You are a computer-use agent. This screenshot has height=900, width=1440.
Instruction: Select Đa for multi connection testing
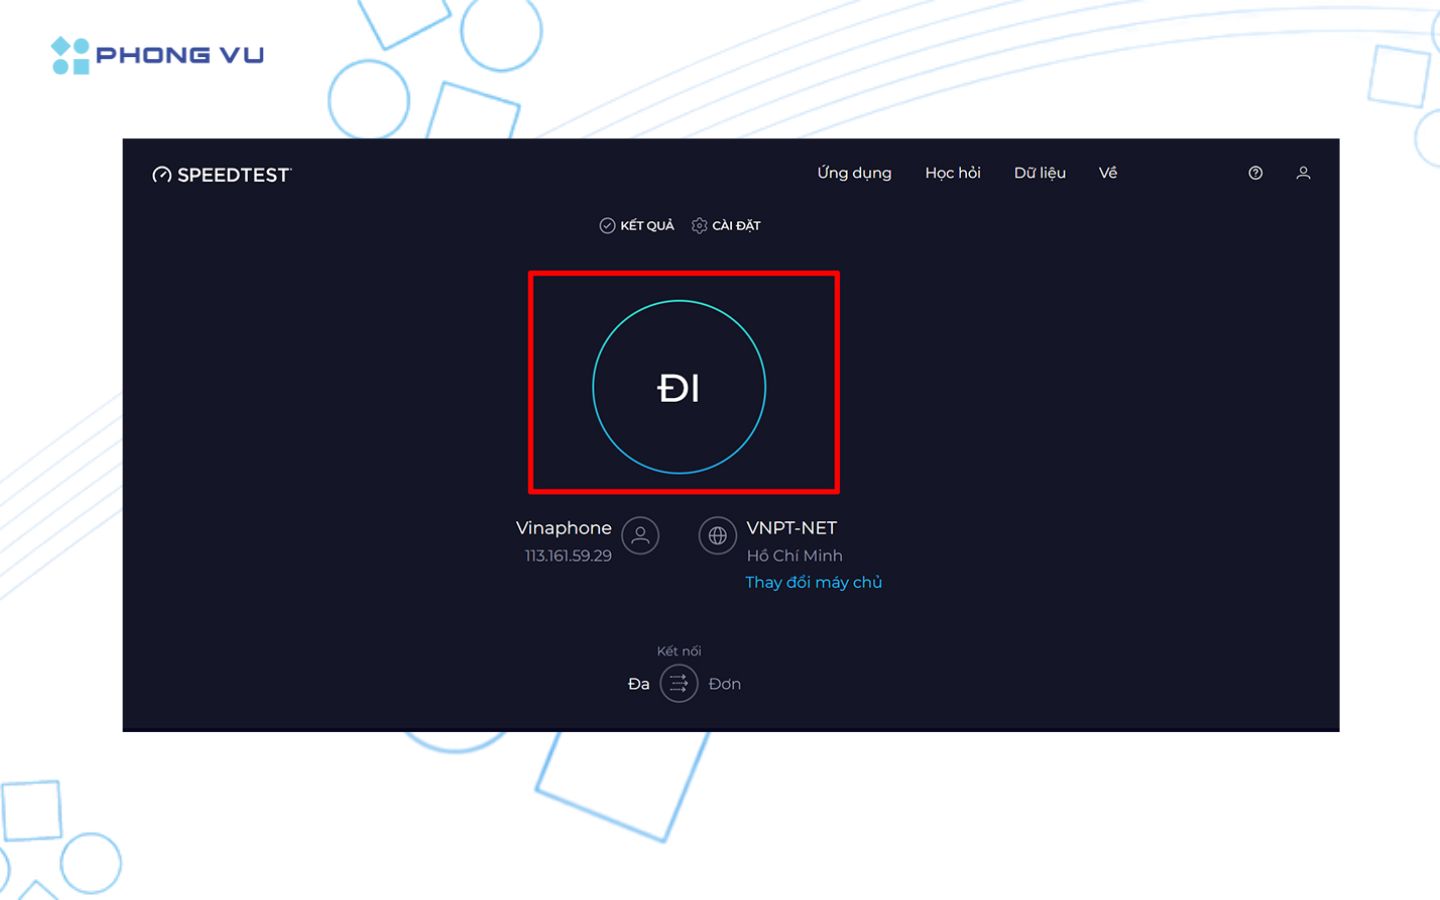638,683
